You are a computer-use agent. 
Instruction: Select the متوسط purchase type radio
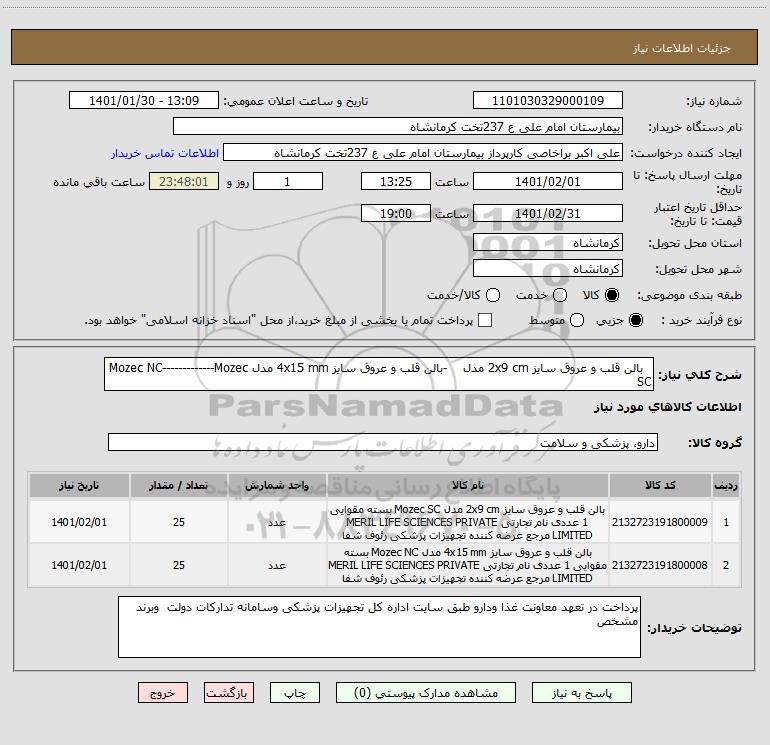577,320
